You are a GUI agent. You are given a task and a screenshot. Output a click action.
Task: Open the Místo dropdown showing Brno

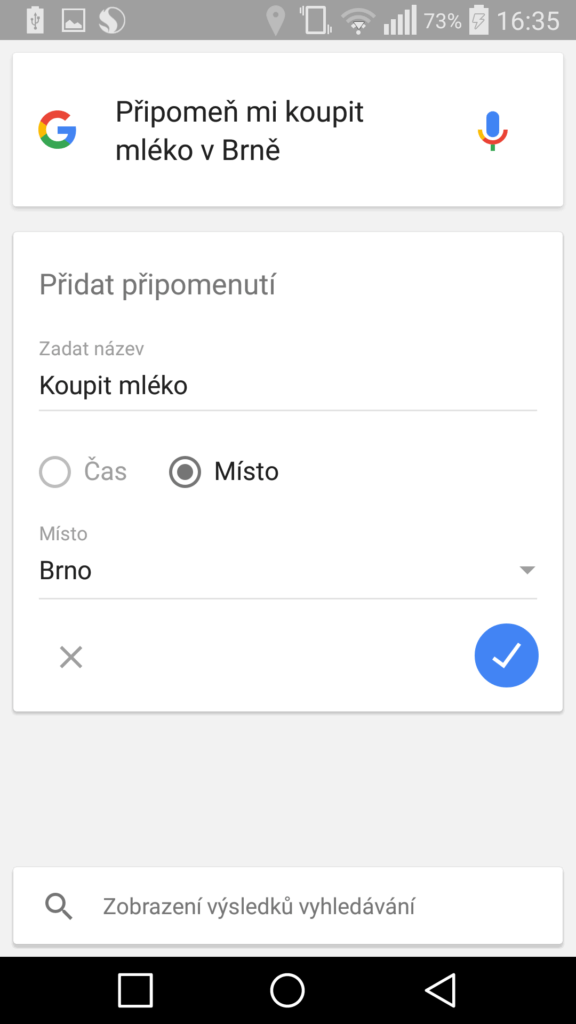click(x=288, y=571)
